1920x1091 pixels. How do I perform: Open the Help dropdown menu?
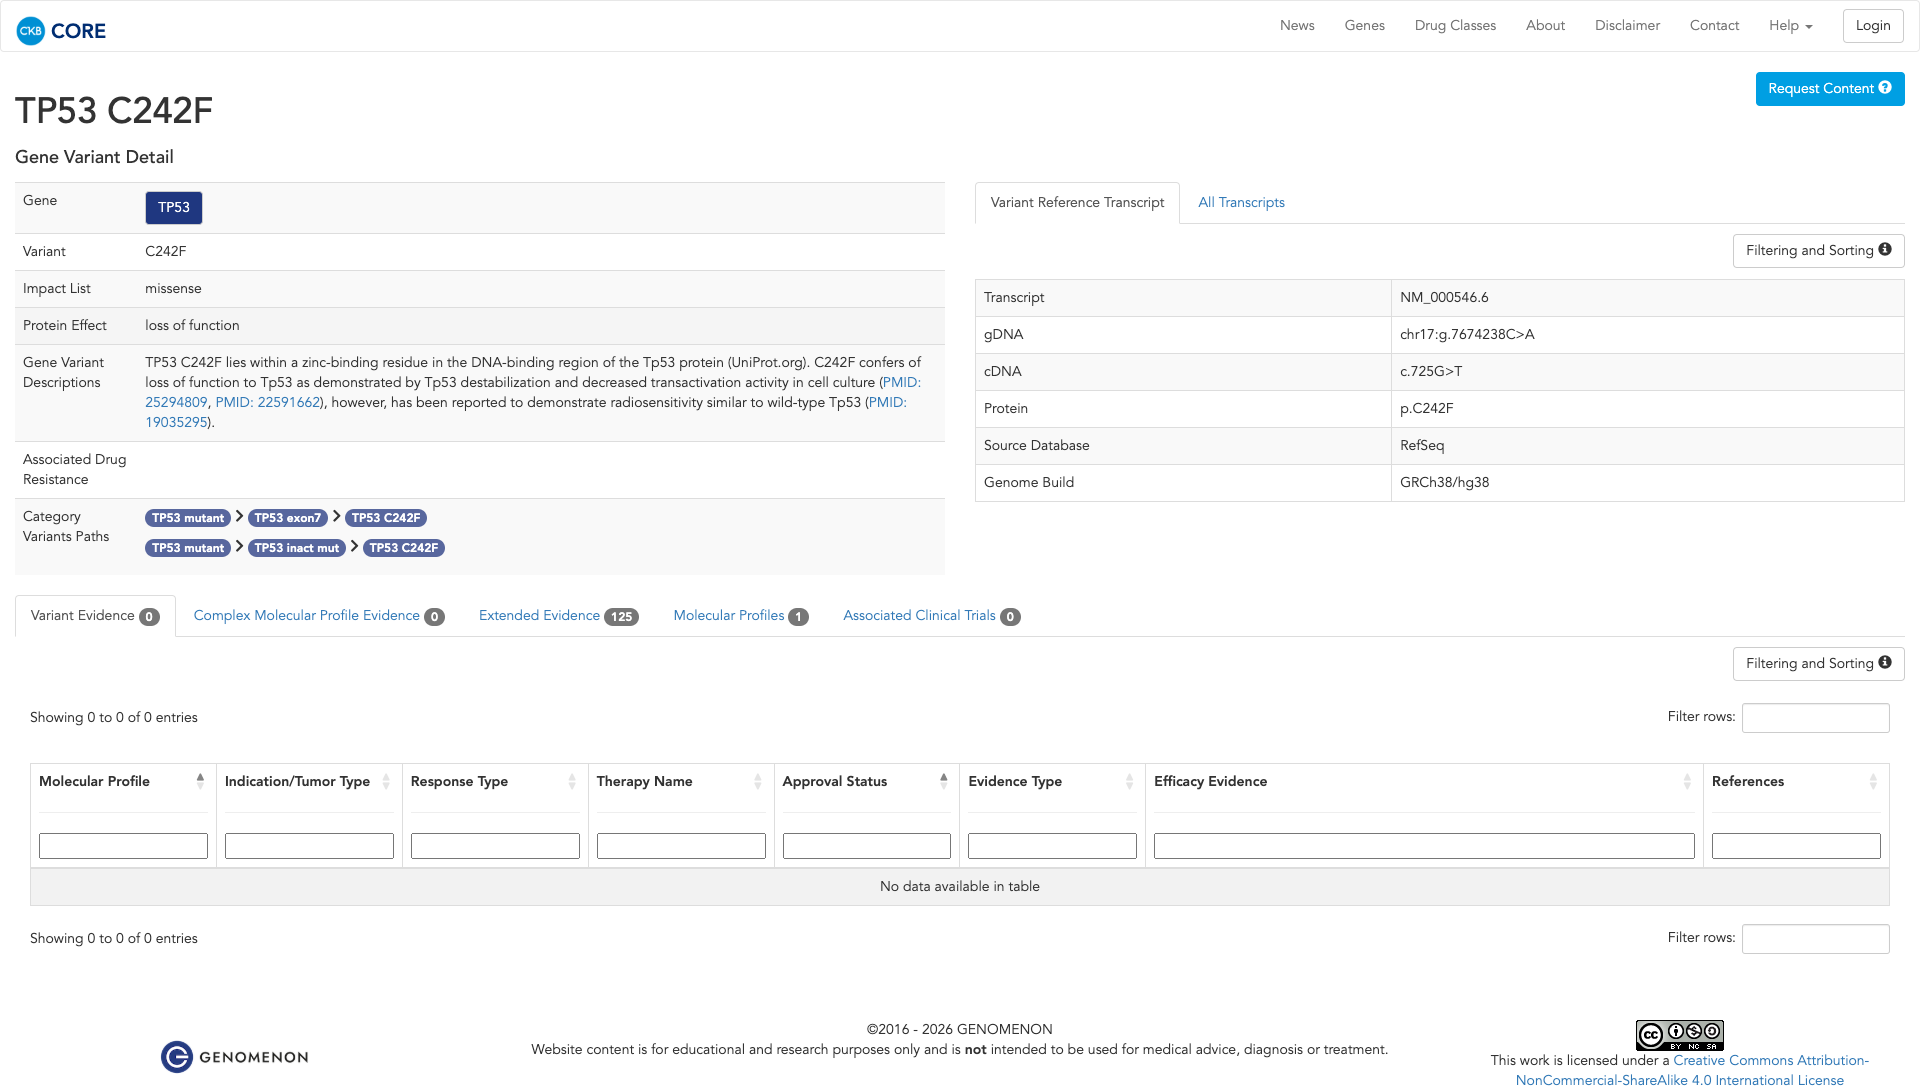click(1790, 26)
